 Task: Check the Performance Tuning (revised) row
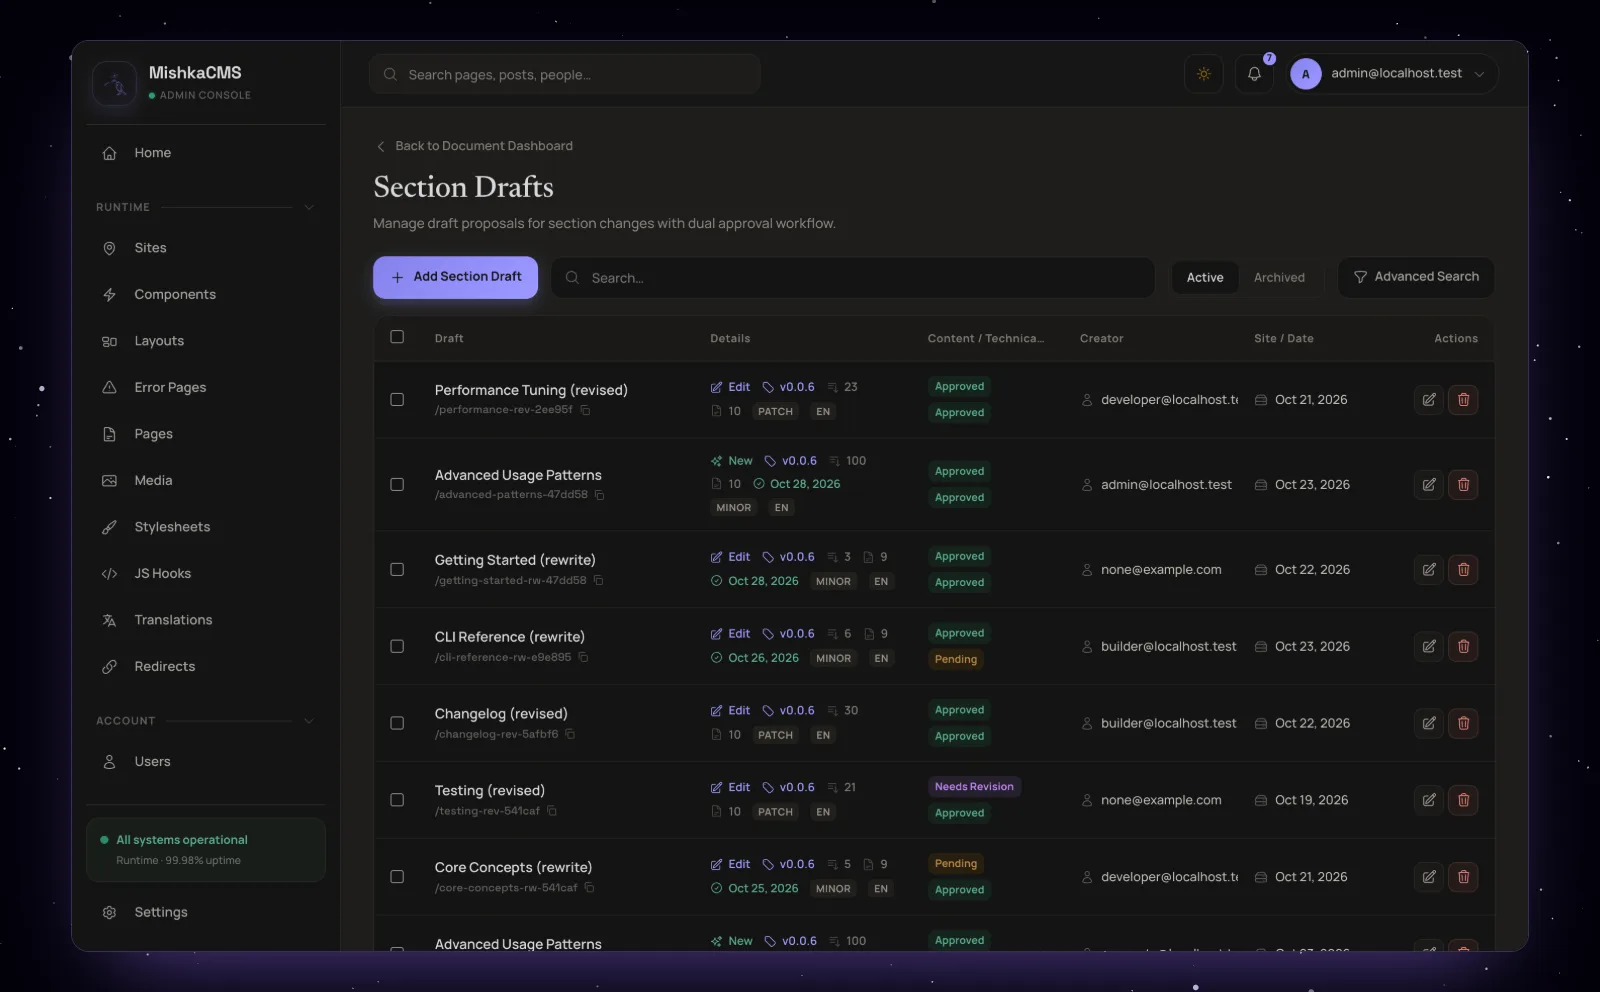point(397,400)
